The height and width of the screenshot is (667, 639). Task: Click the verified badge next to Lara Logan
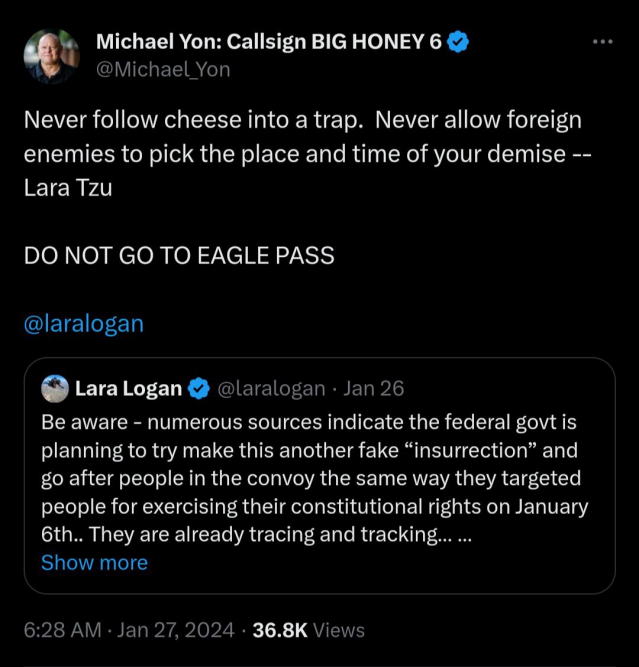199,388
